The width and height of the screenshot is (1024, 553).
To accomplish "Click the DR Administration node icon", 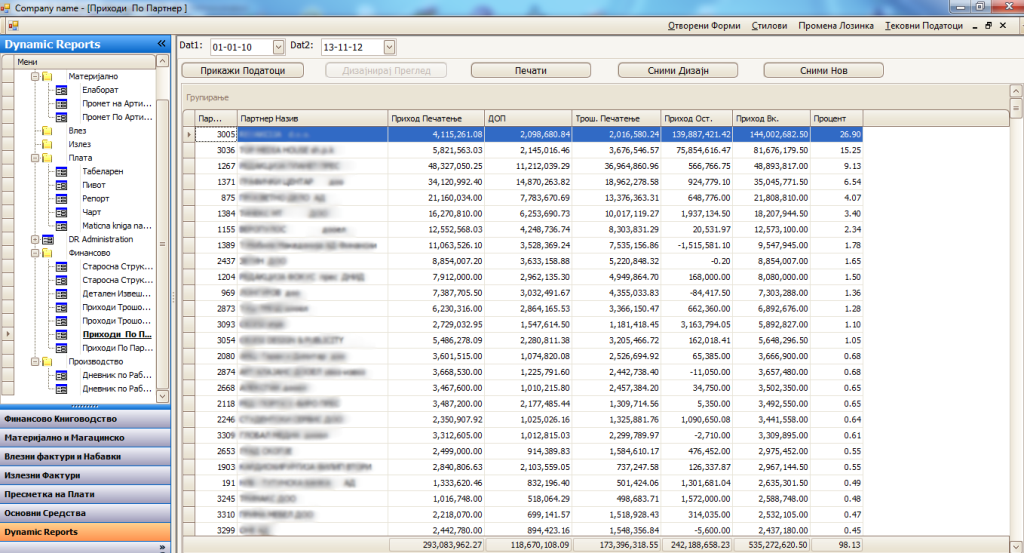I will click(47, 240).
